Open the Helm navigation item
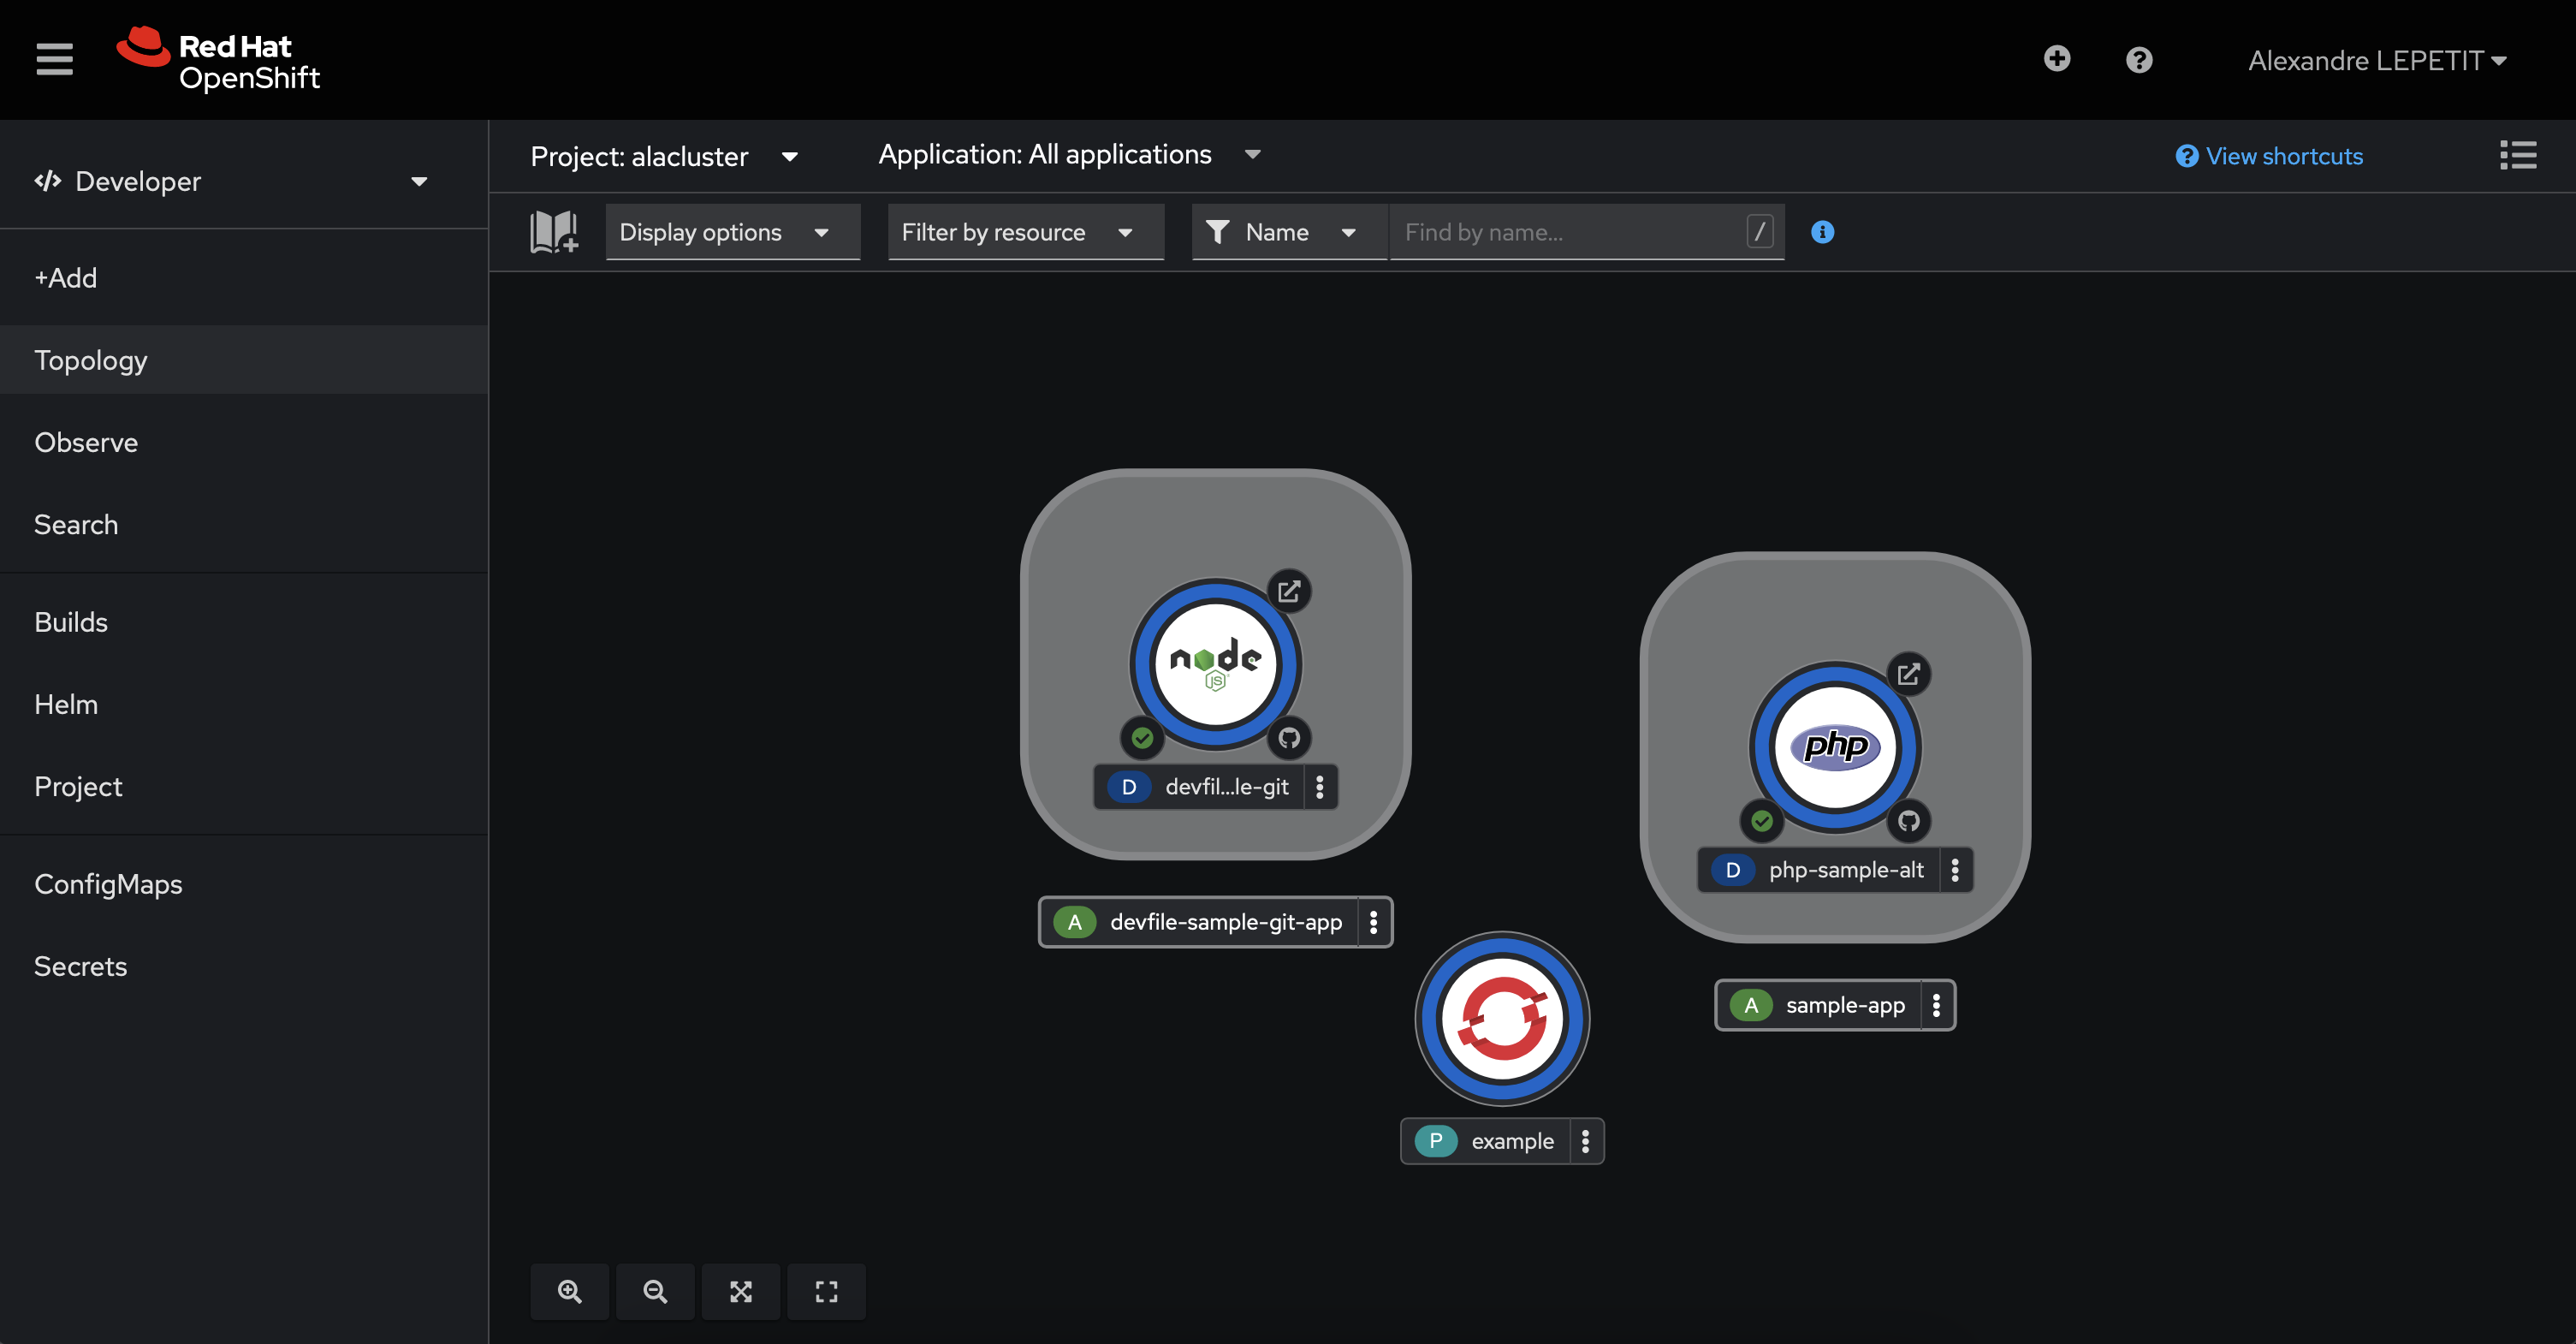Viewport: 2576px width, 1344px height. (66, 704)
